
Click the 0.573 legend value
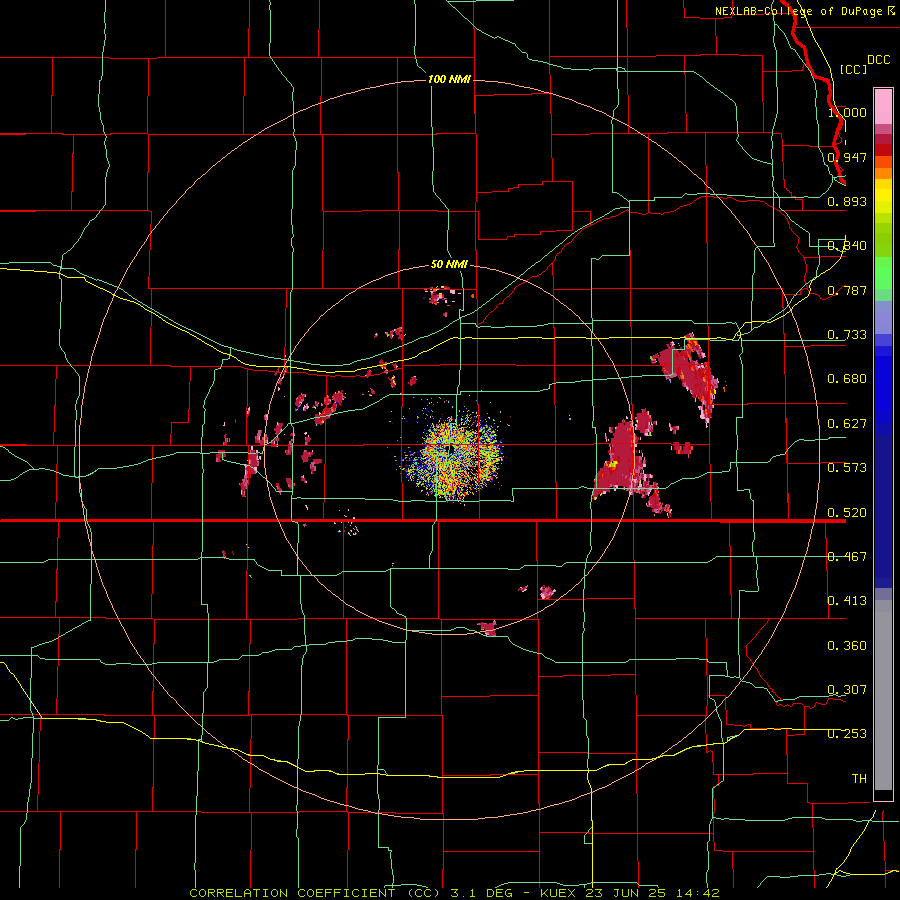click(x=847, y=468)
